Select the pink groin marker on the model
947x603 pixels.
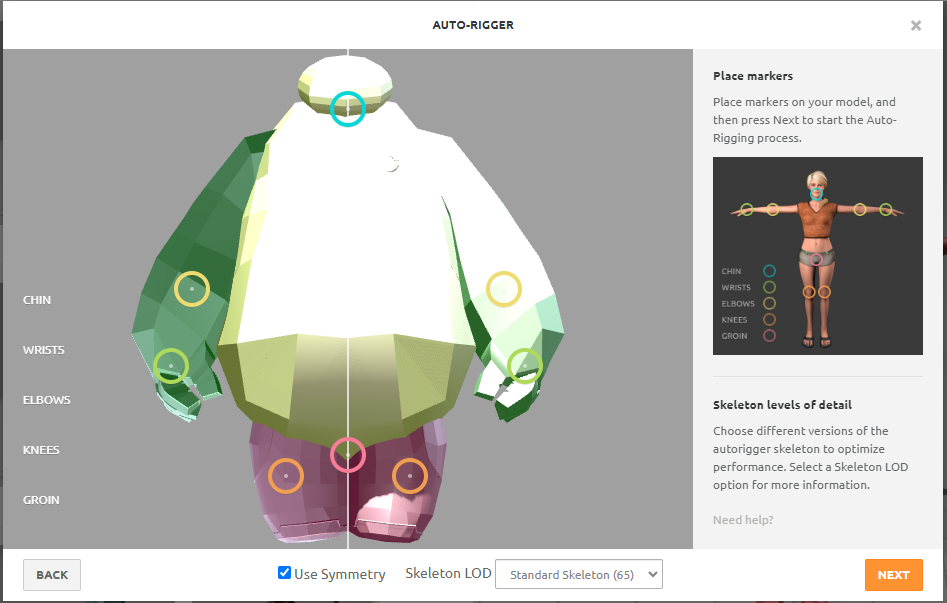(348, 455)
